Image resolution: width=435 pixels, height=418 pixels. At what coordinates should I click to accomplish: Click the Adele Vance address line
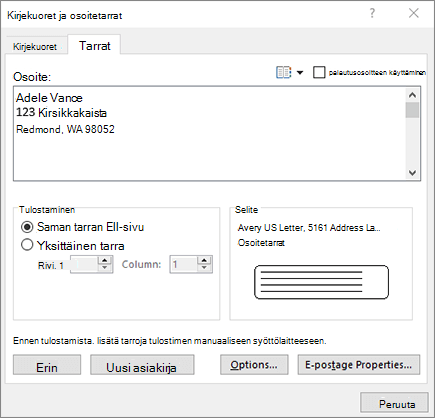(x=49, y=98)
